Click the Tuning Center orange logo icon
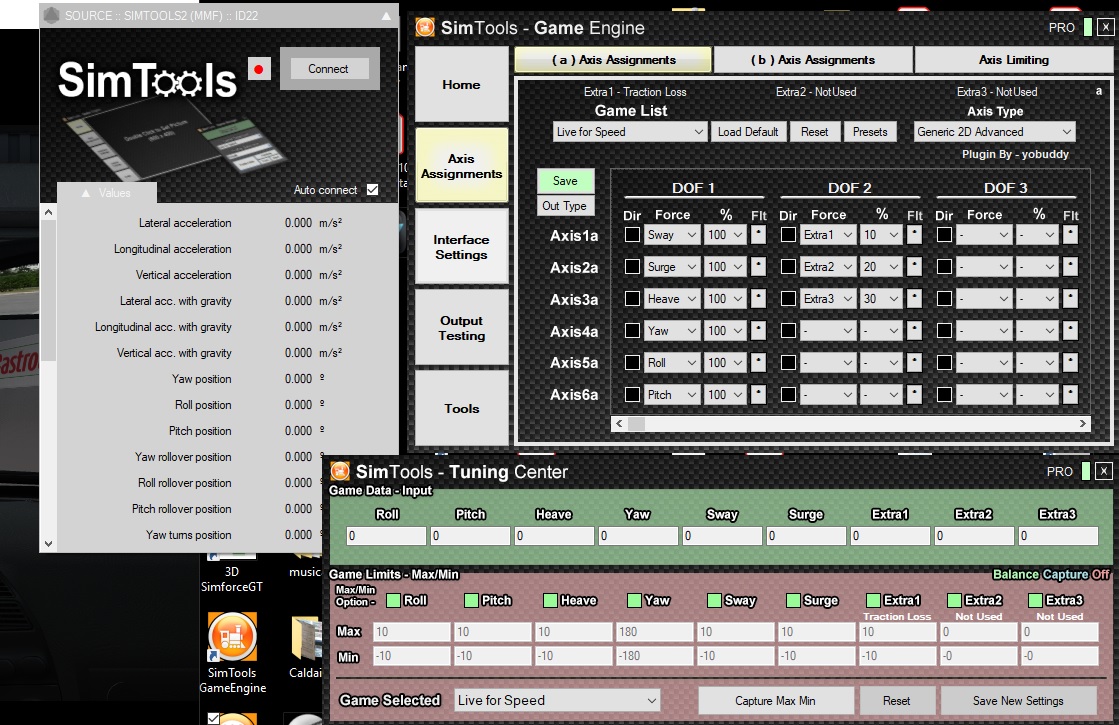The height and width of the screenshot is (725, 1119). click(340, 471)
